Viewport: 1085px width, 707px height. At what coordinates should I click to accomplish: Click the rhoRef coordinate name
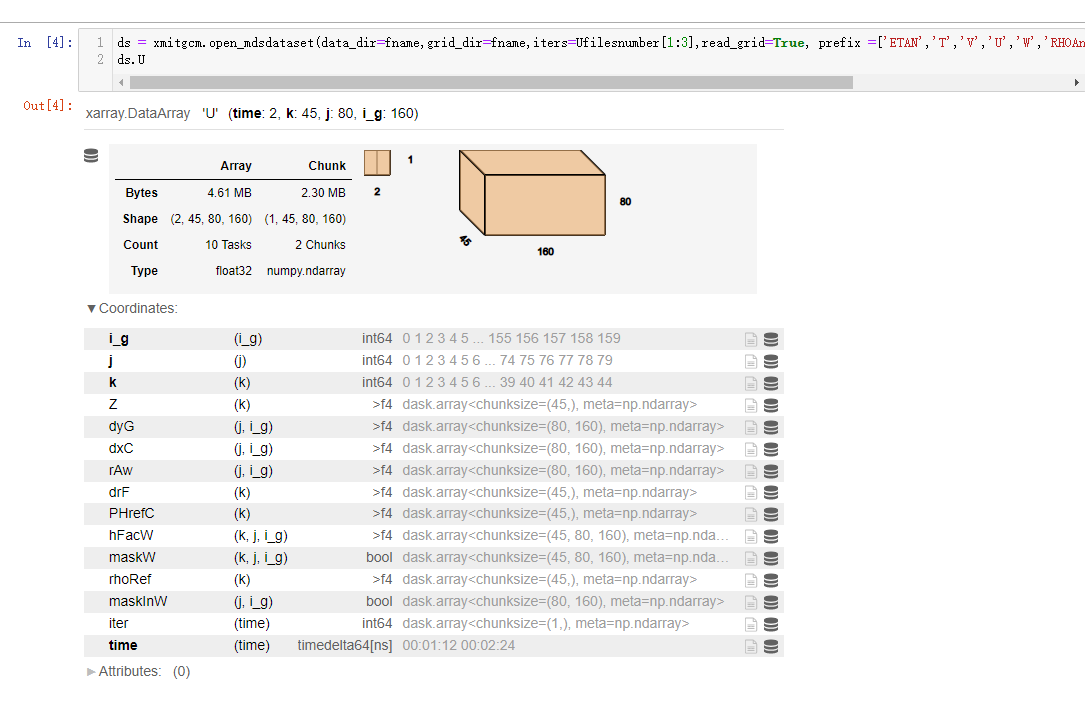(x=129, y=579)
